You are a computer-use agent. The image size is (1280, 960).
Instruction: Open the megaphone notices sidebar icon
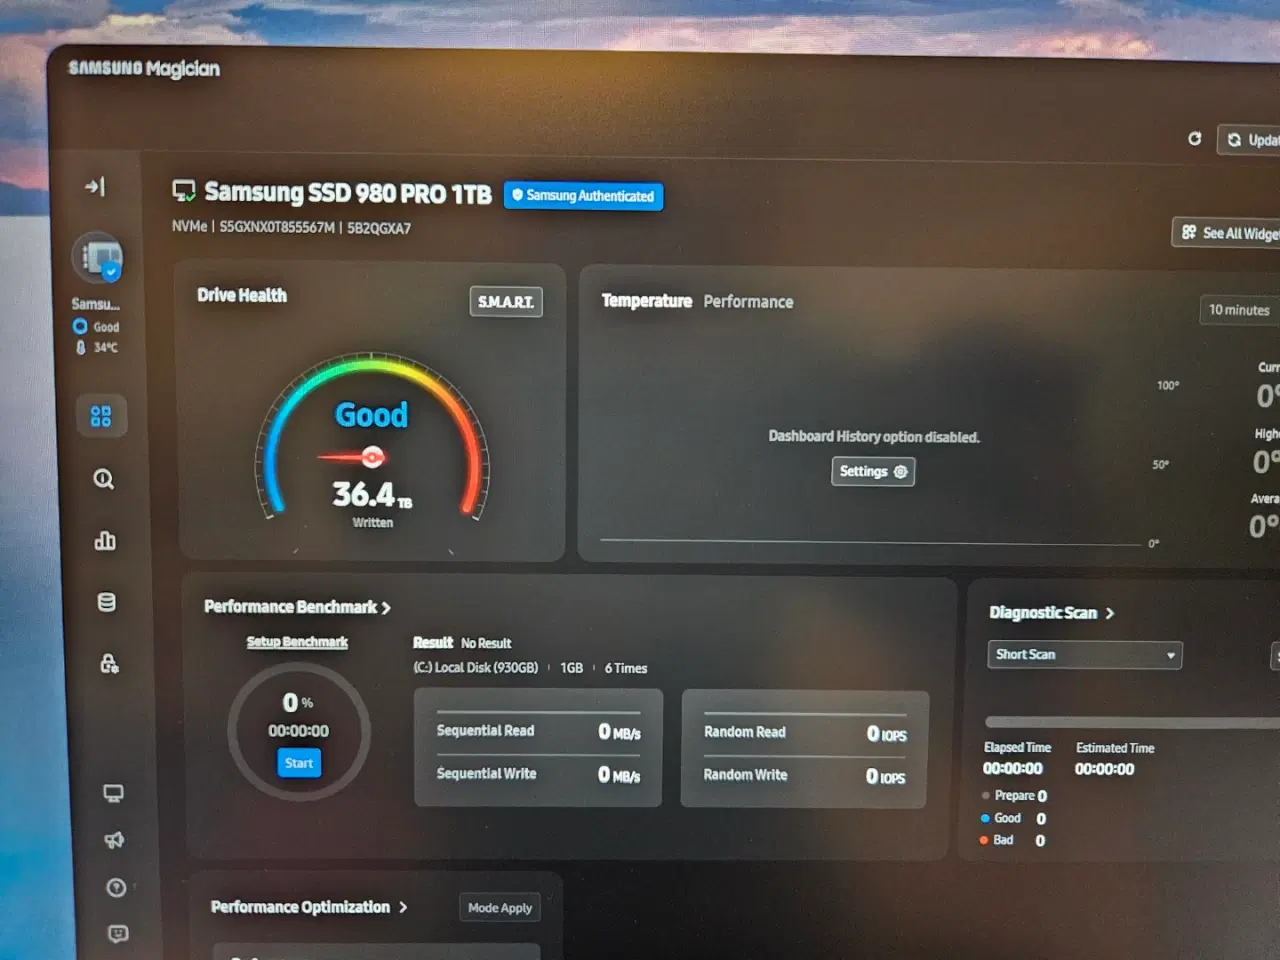tap(114, 840)
